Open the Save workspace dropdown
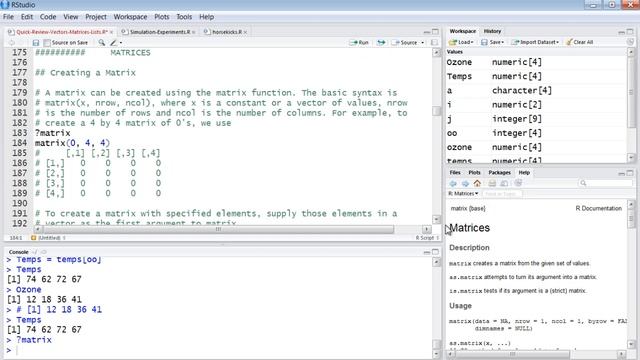Screen dimensions: 640x360 (x=492, y=42)
